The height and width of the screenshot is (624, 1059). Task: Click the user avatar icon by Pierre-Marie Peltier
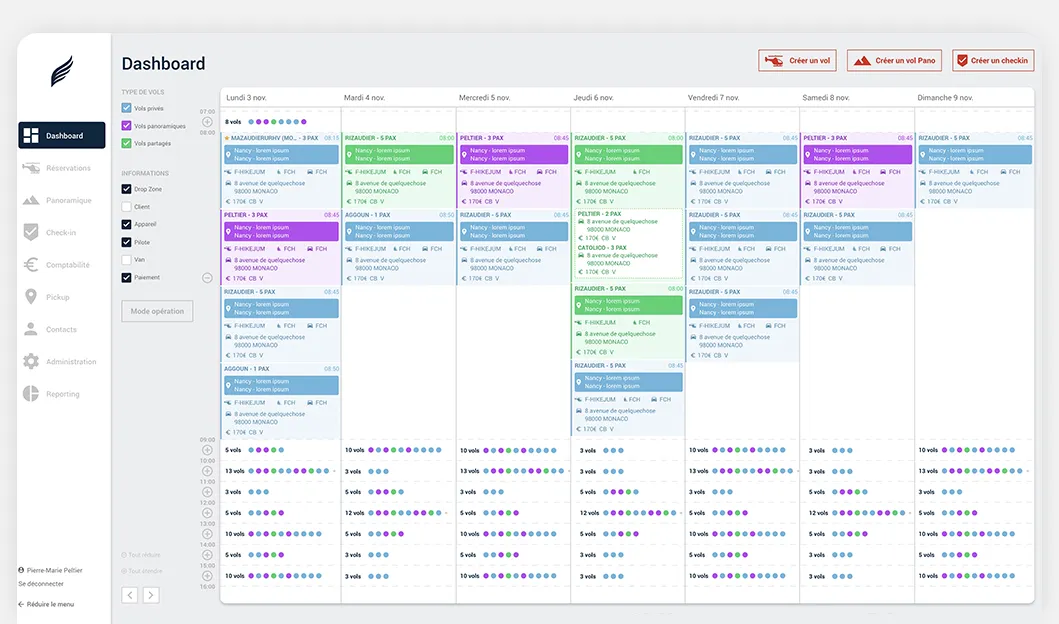tap(21, 570)
